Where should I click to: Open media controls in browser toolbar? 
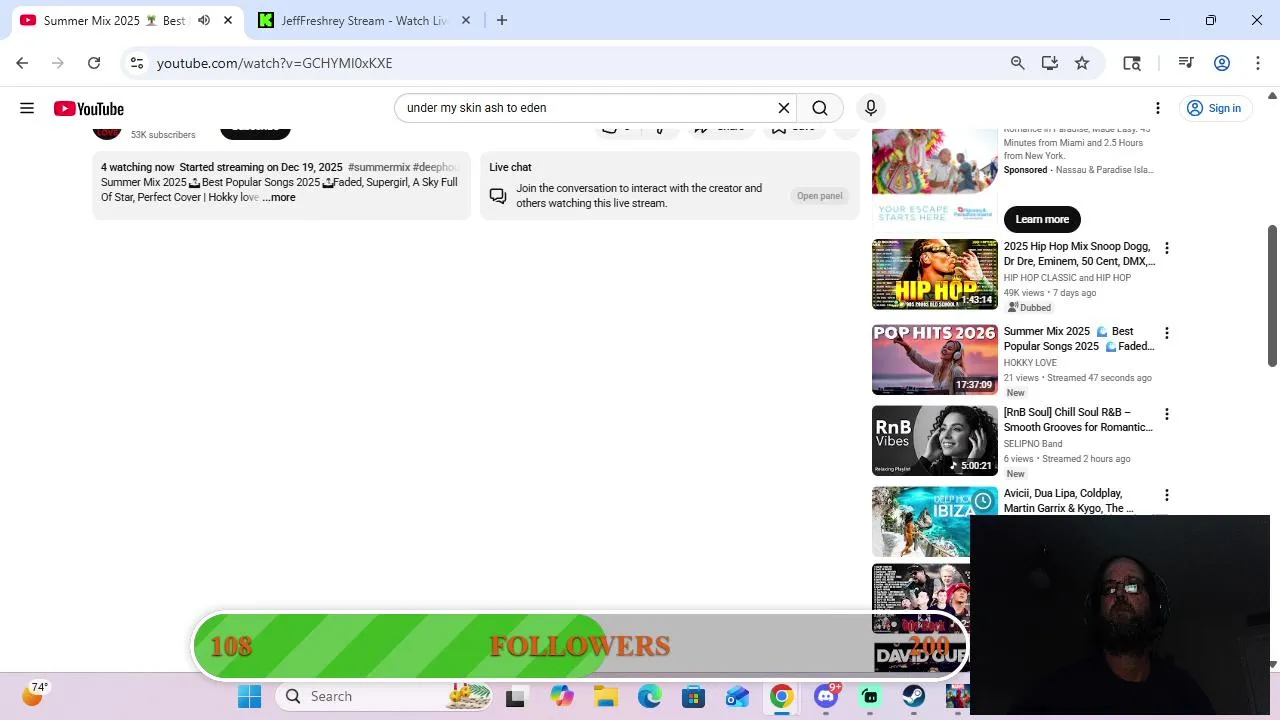click(x=1186, y=63)
